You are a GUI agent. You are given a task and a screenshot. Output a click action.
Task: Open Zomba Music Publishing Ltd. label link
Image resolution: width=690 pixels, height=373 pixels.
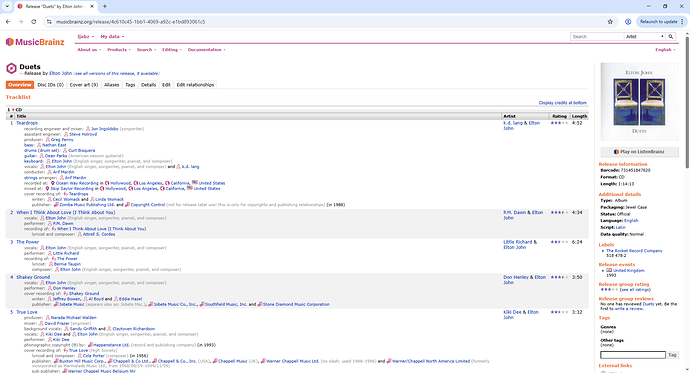point(87,205)
